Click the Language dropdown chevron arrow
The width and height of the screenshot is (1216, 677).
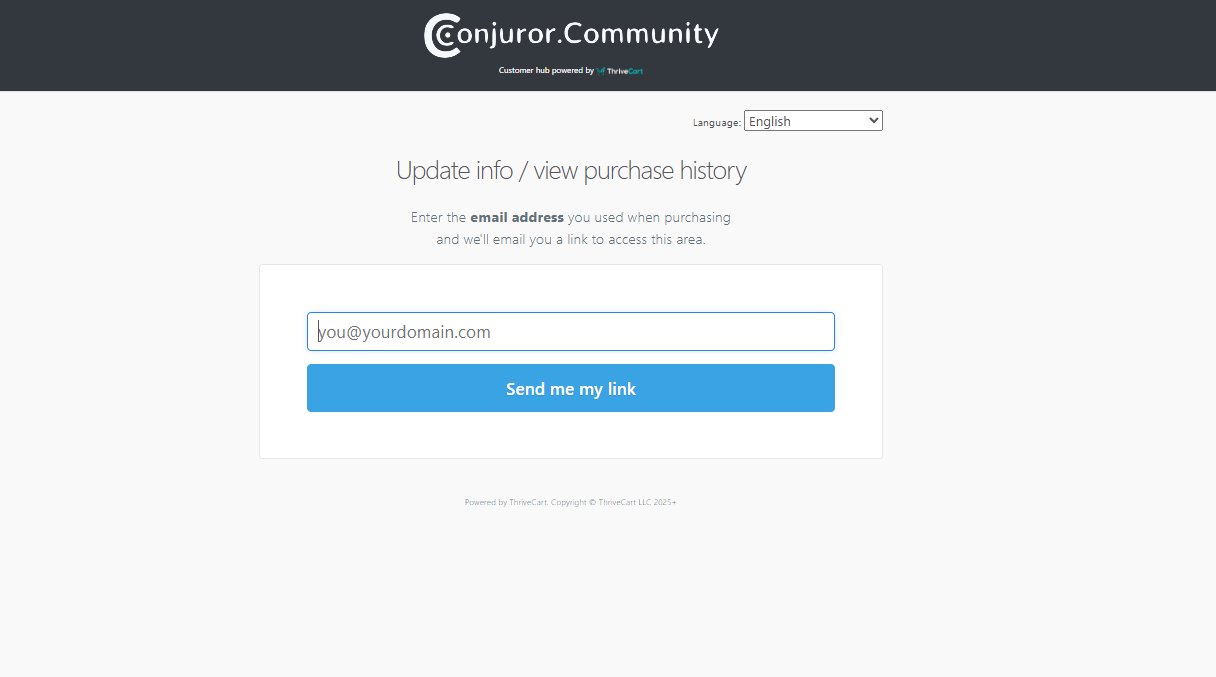(874, 120)
